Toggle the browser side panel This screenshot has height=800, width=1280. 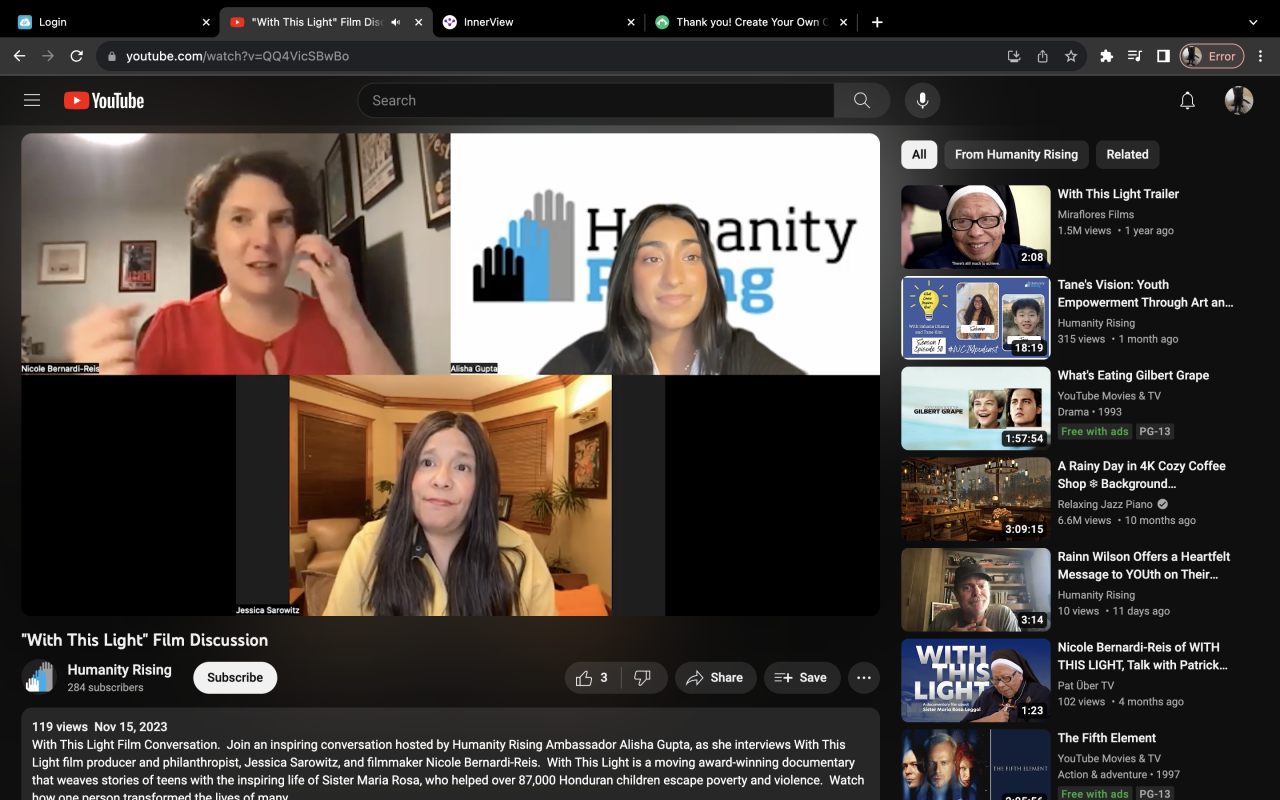[1163, 56]
